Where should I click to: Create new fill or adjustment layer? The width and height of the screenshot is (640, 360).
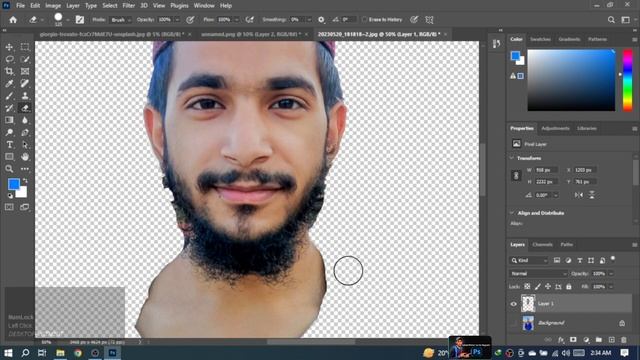(586, 340)
